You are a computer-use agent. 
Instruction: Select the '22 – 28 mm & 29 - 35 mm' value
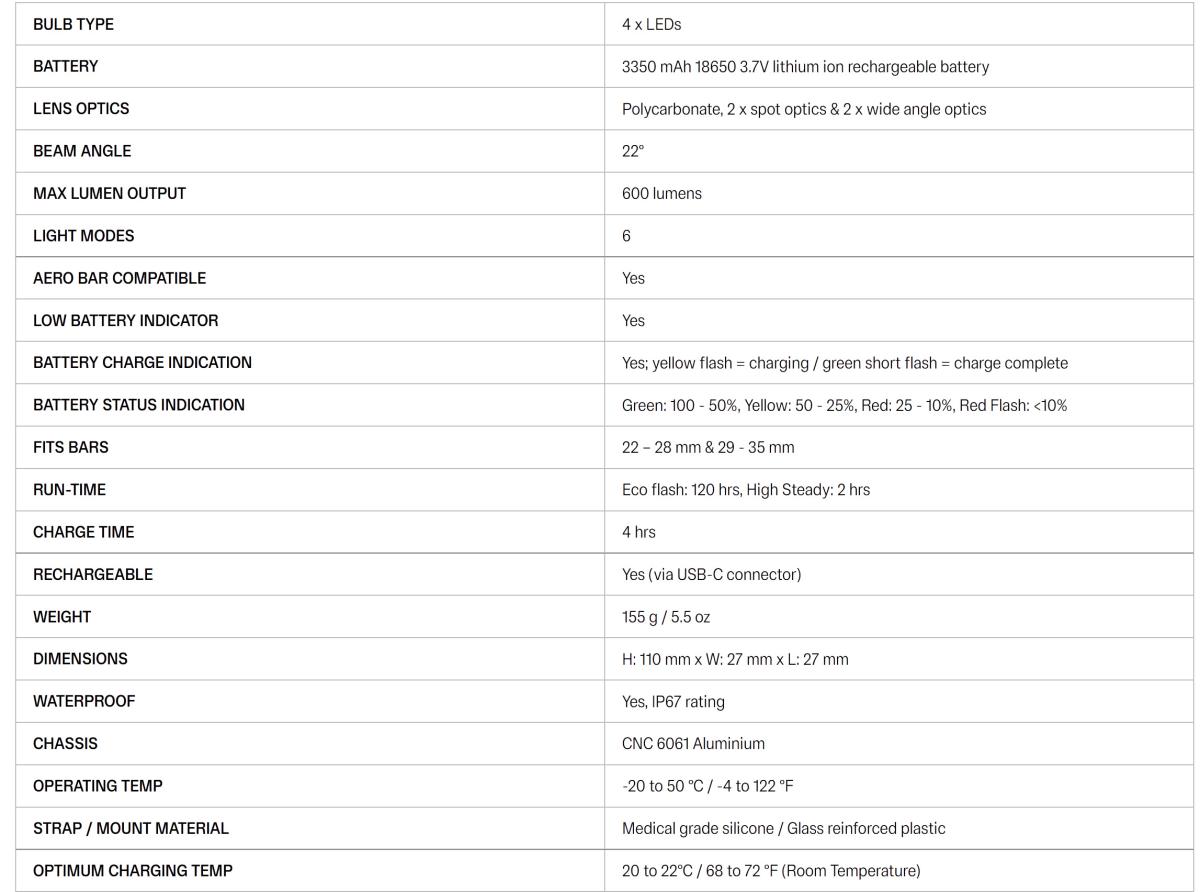click(707, 448)
